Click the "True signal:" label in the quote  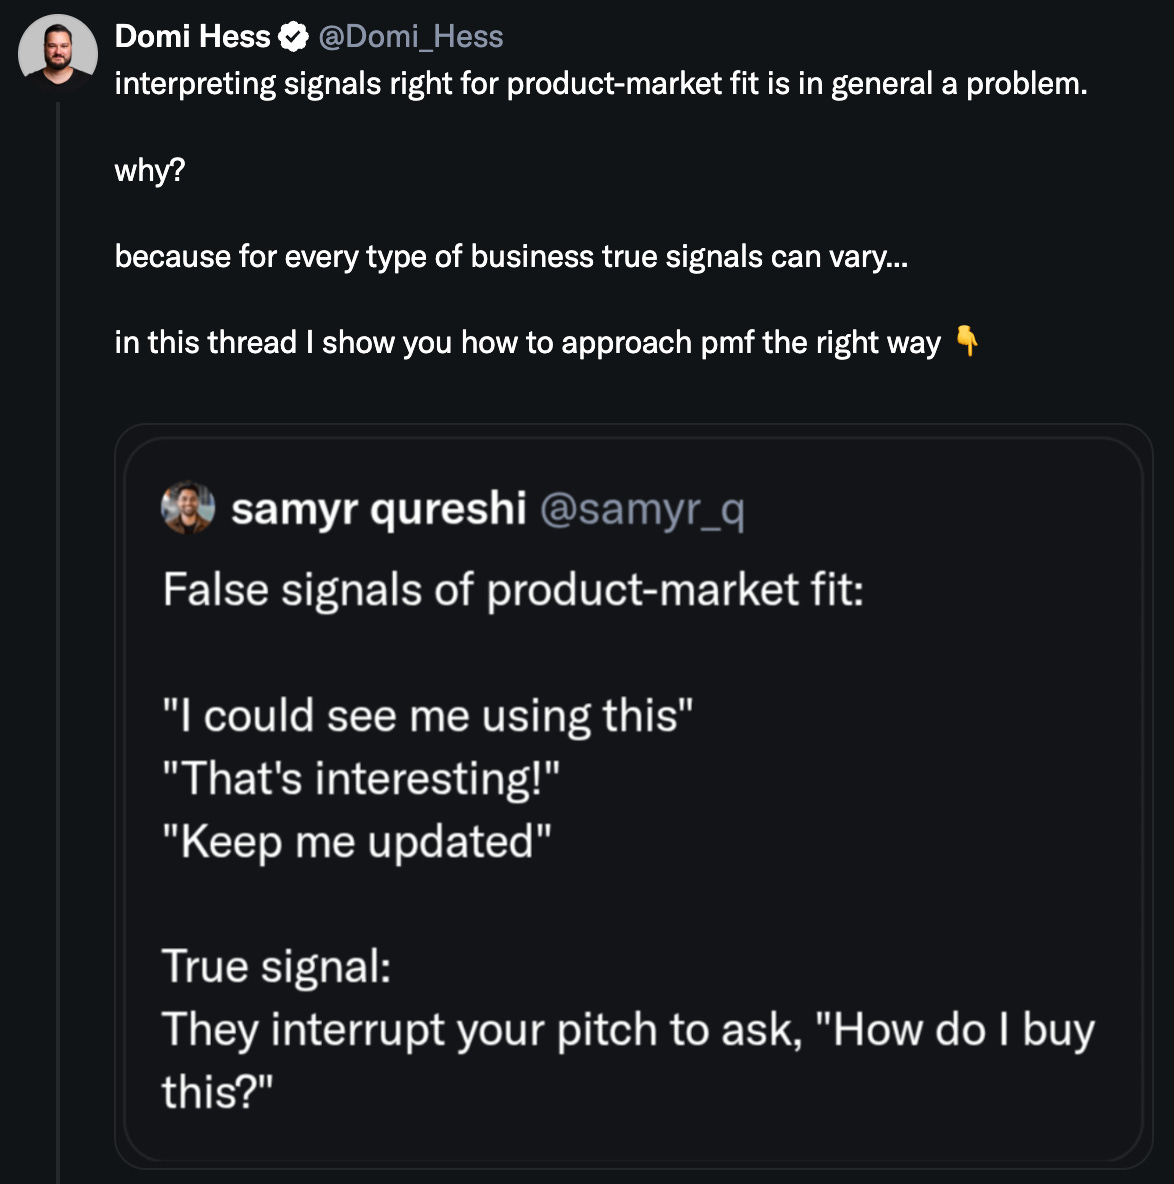pyautogui.click(x=276, y=967)
